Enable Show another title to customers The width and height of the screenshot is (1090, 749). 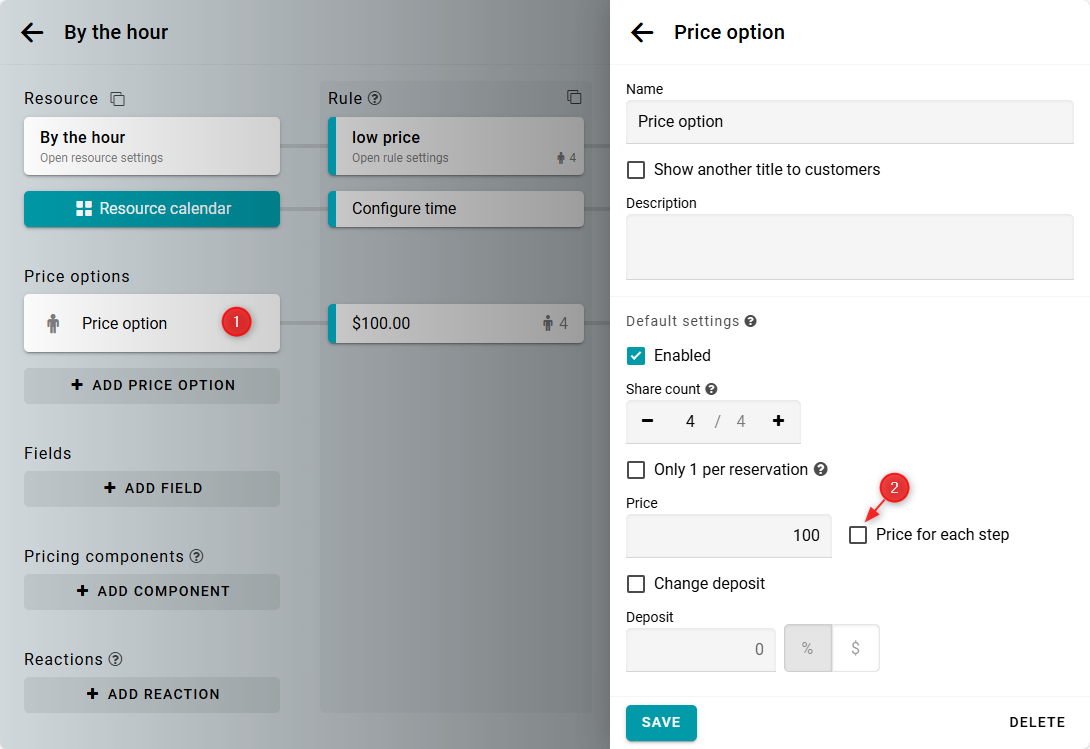pos(636,170)
